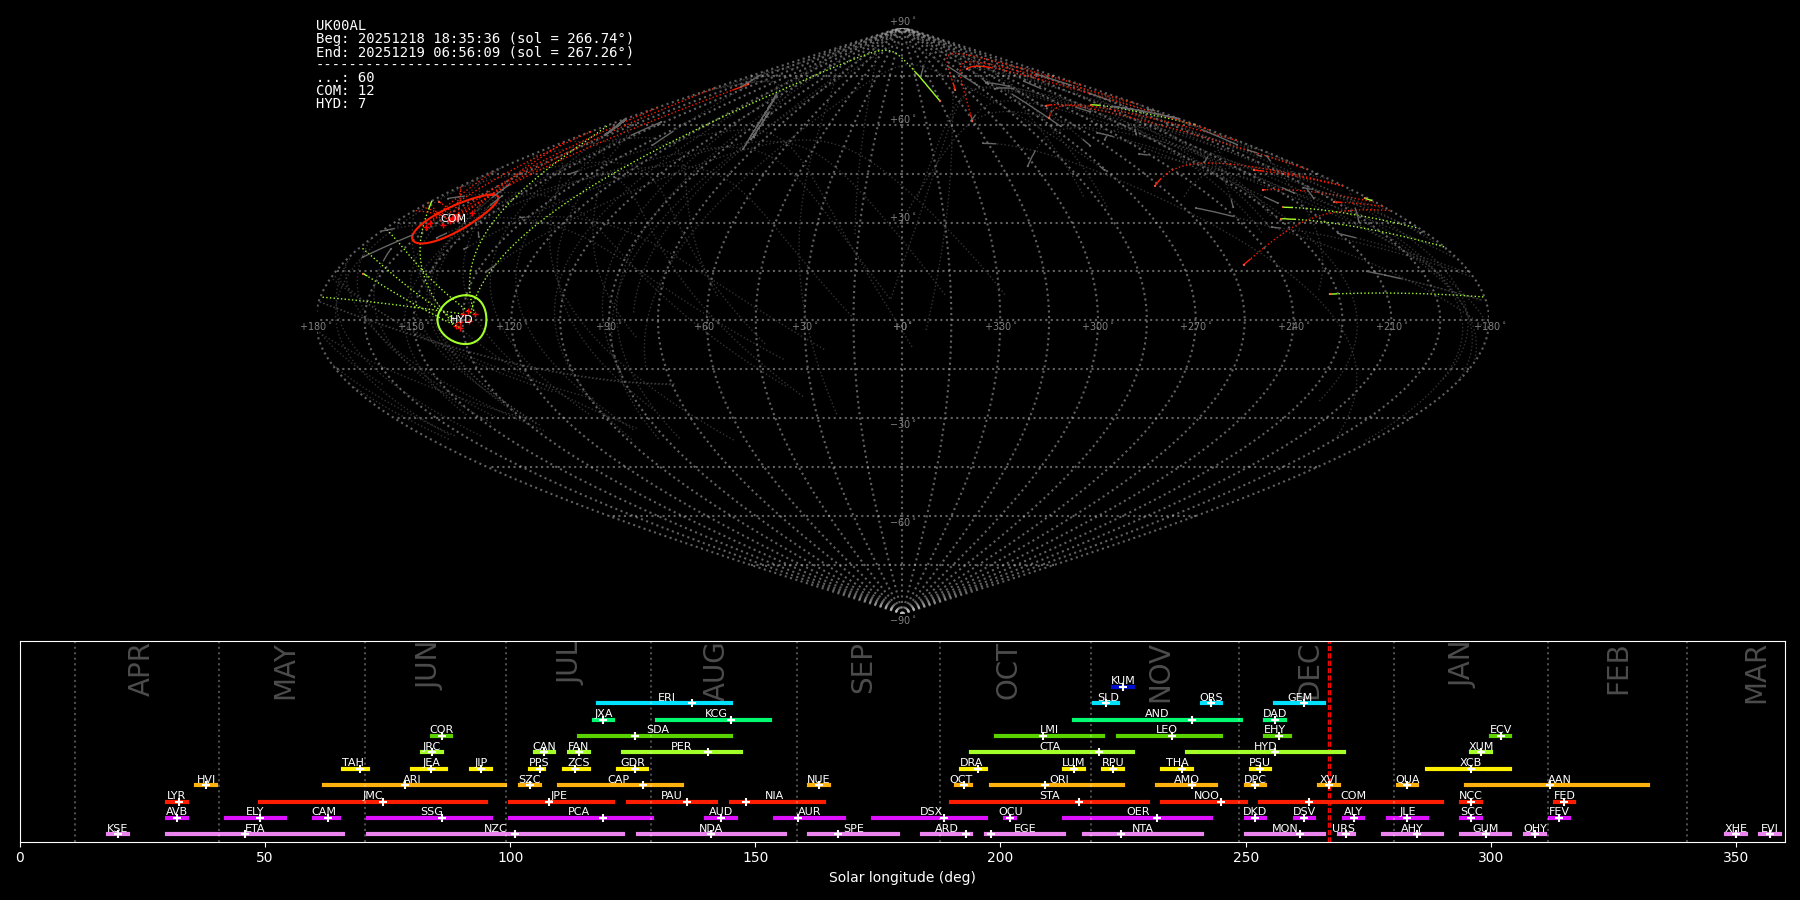Image resolution: width=1800 pixels, height=900 pixels.
Task: Click the EVI shower label at far right
Action: 1769,828
